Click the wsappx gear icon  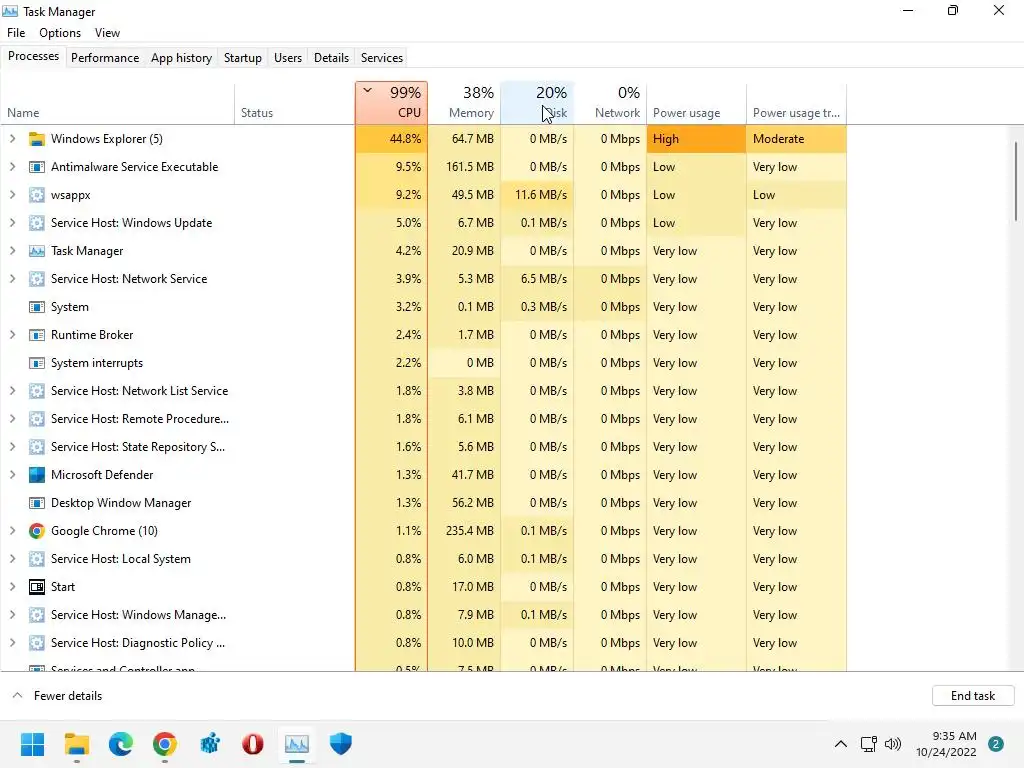point(37,195)
